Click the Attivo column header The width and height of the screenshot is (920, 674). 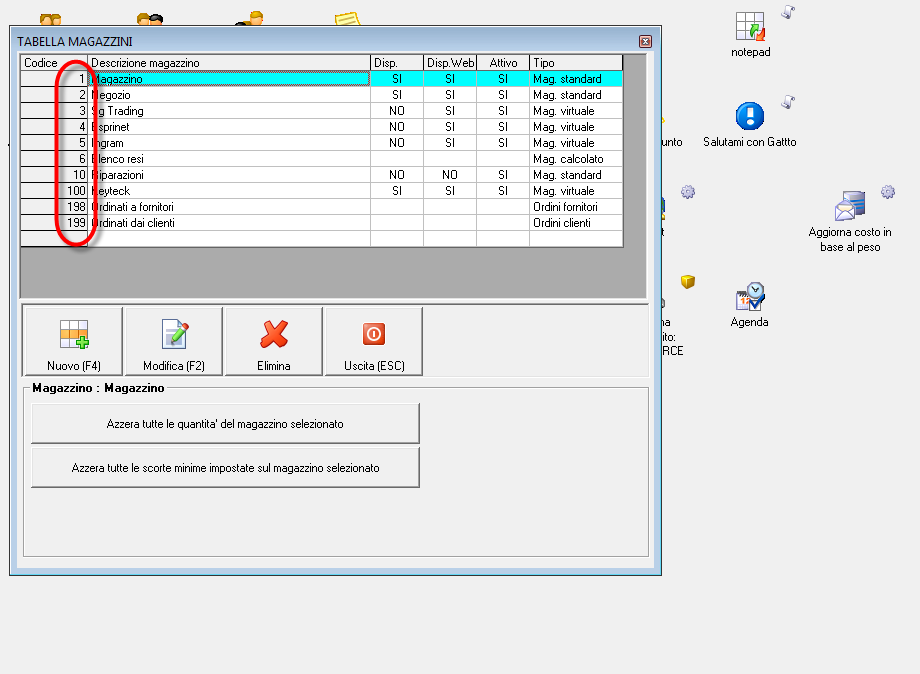click(503, 63)
